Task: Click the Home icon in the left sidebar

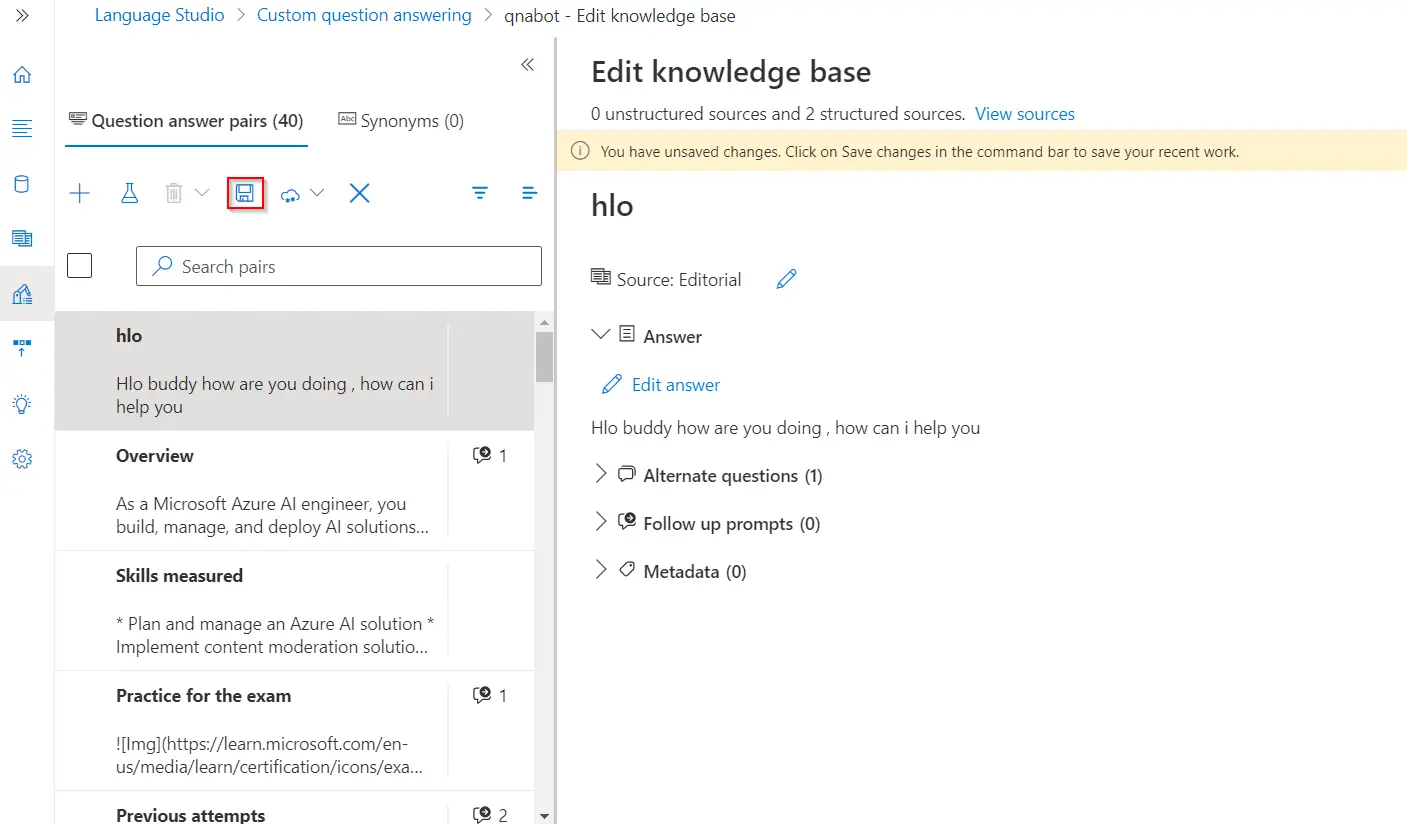Action: [x=22, y=75]
